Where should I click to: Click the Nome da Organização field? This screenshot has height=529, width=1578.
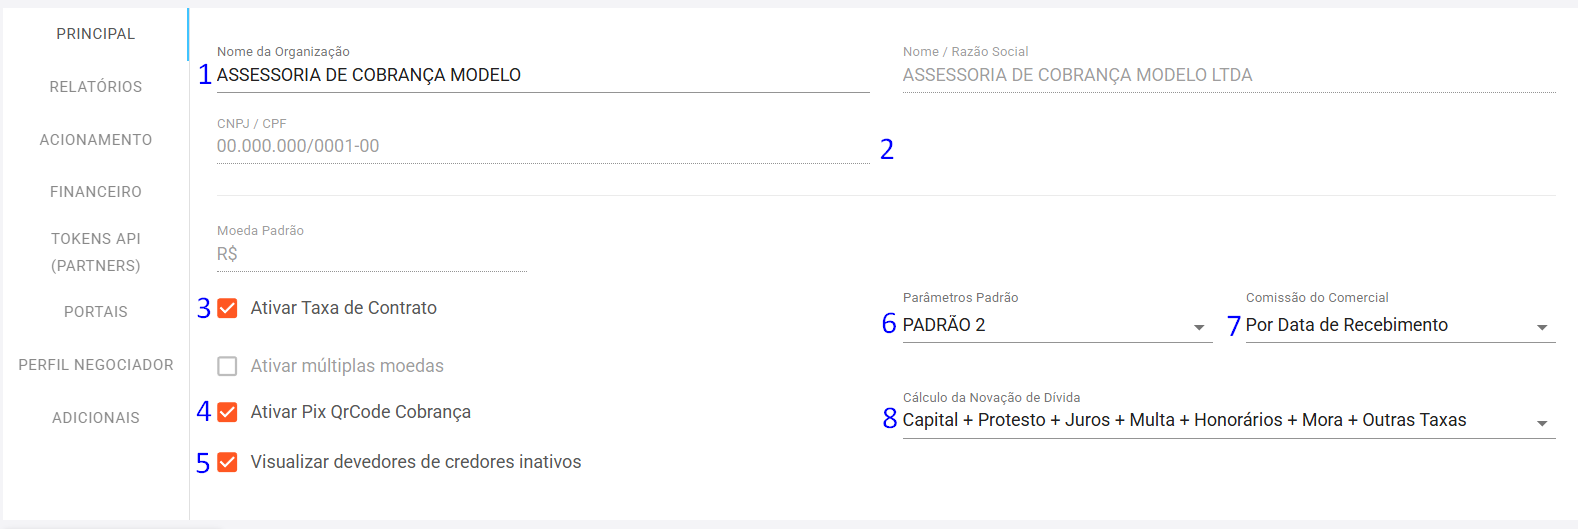tap(542, 76)
